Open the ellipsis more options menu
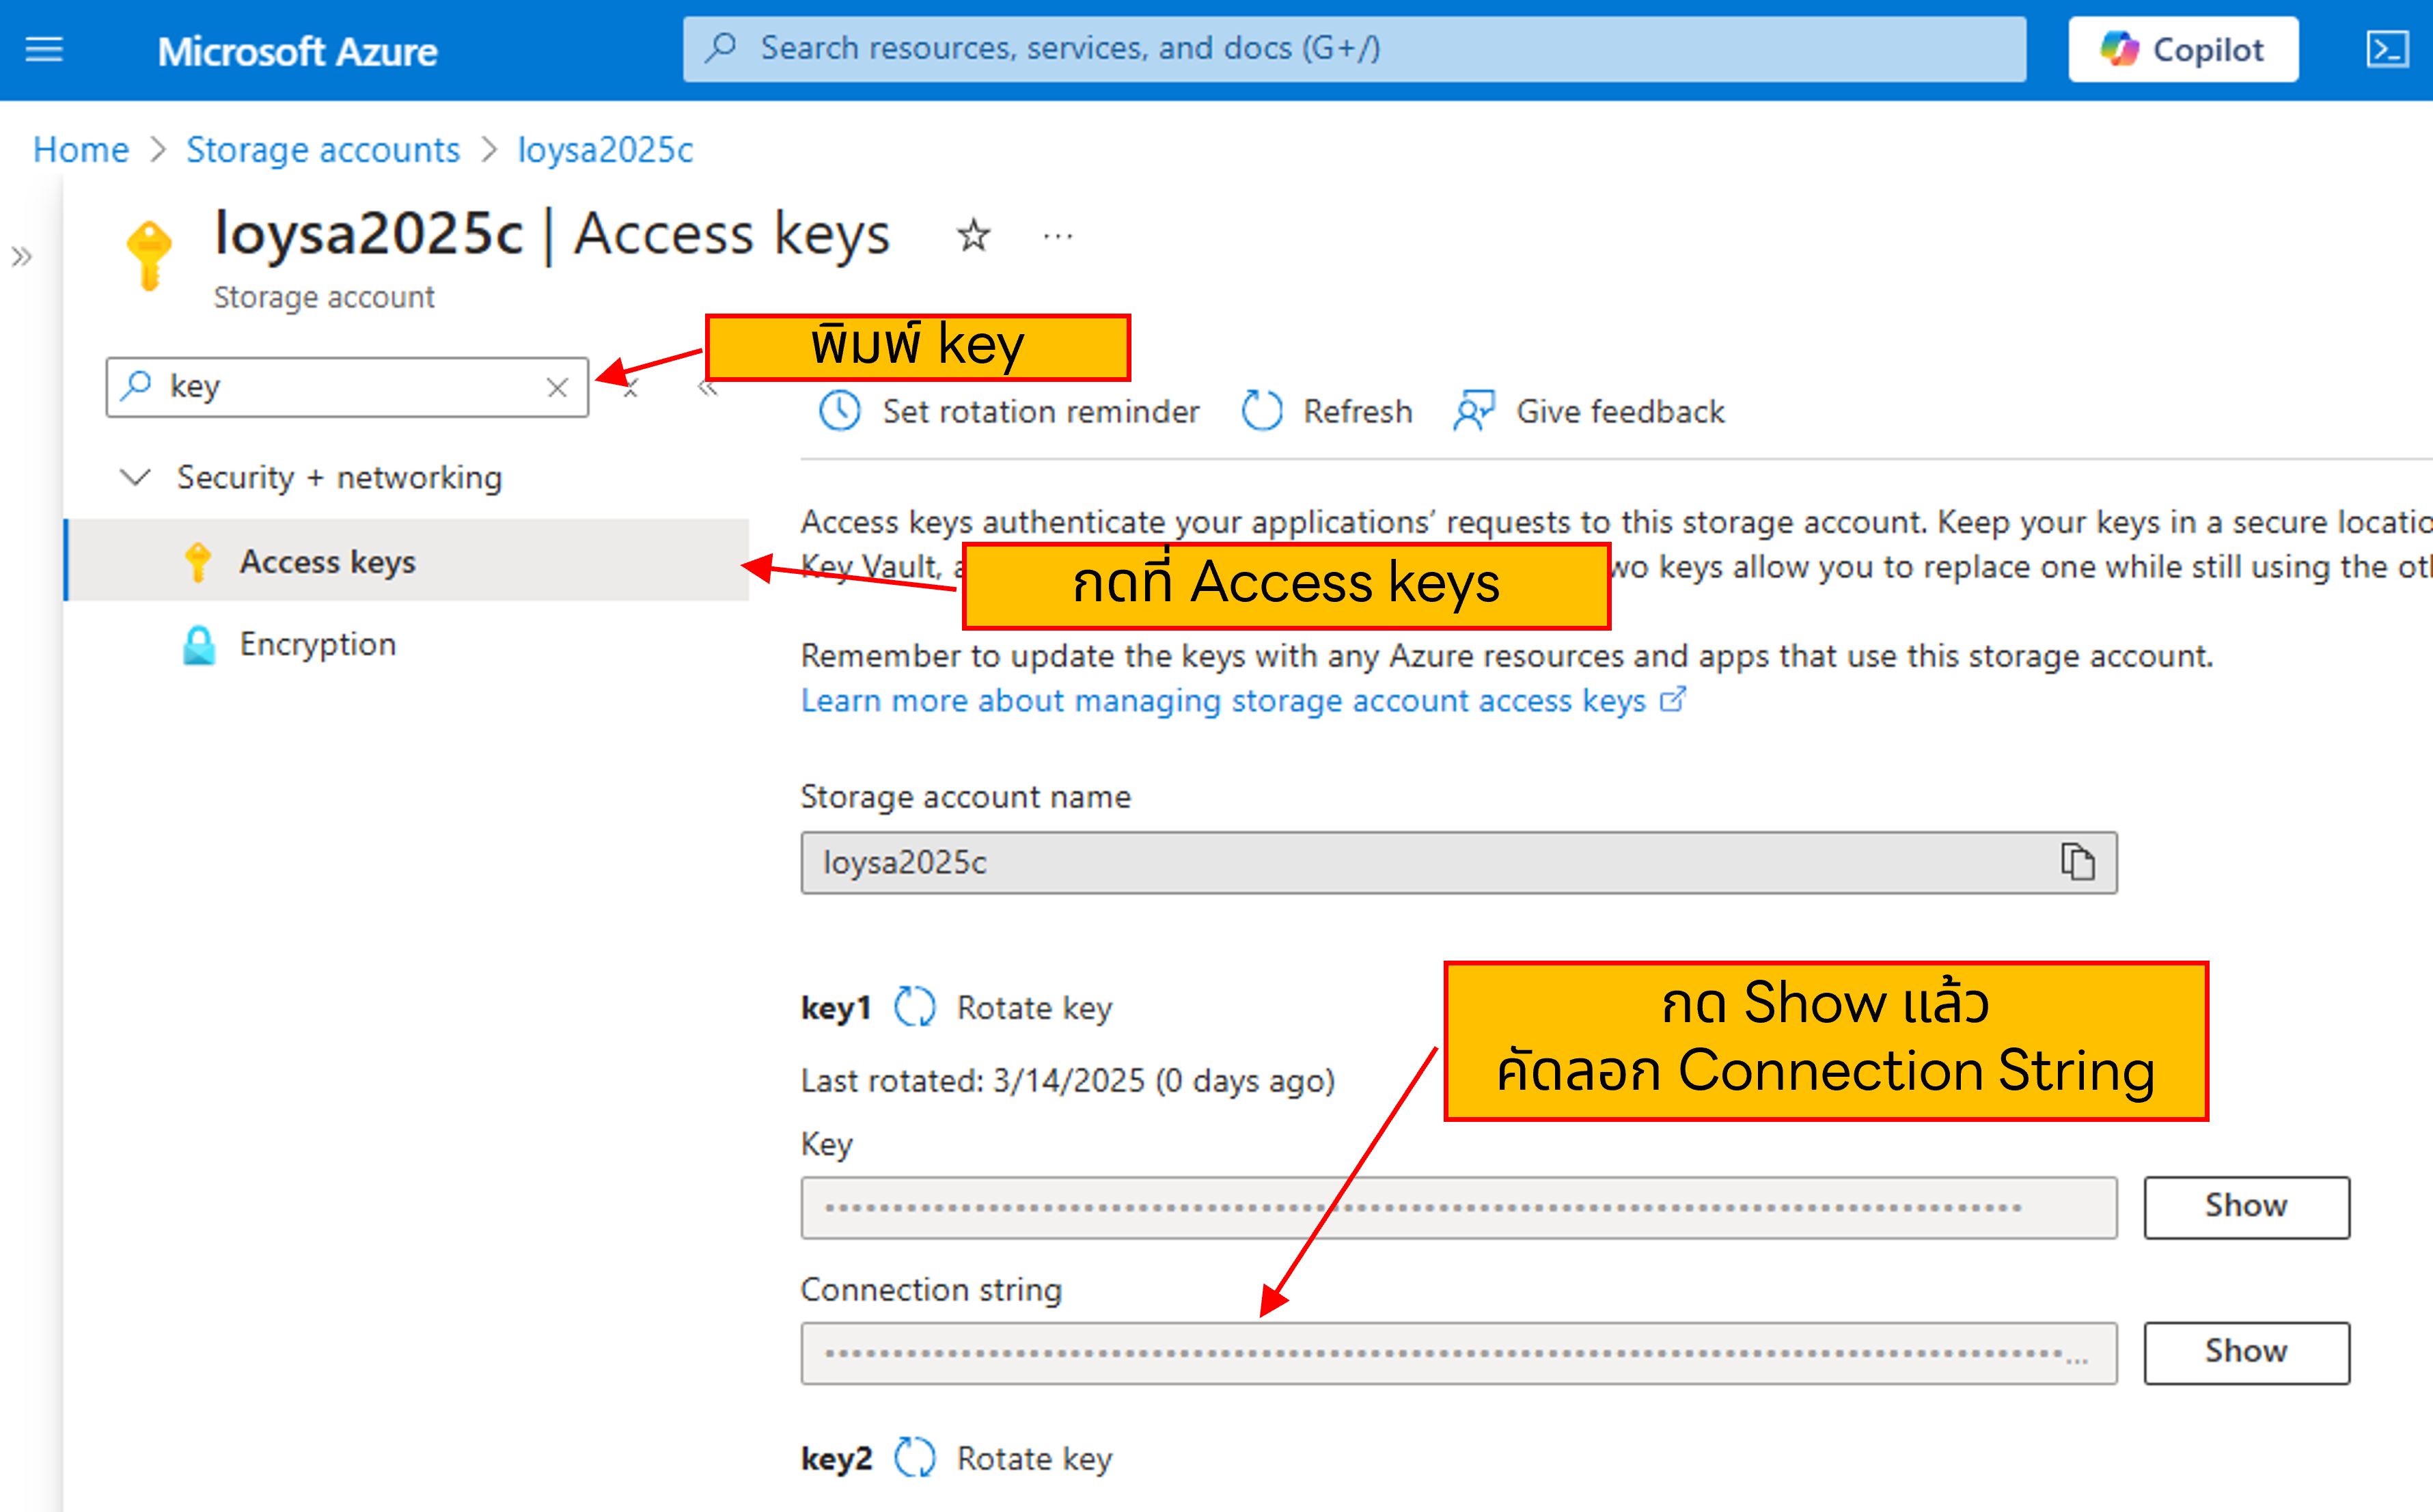2433x1512 pixels. click(x=1057, y=236)
